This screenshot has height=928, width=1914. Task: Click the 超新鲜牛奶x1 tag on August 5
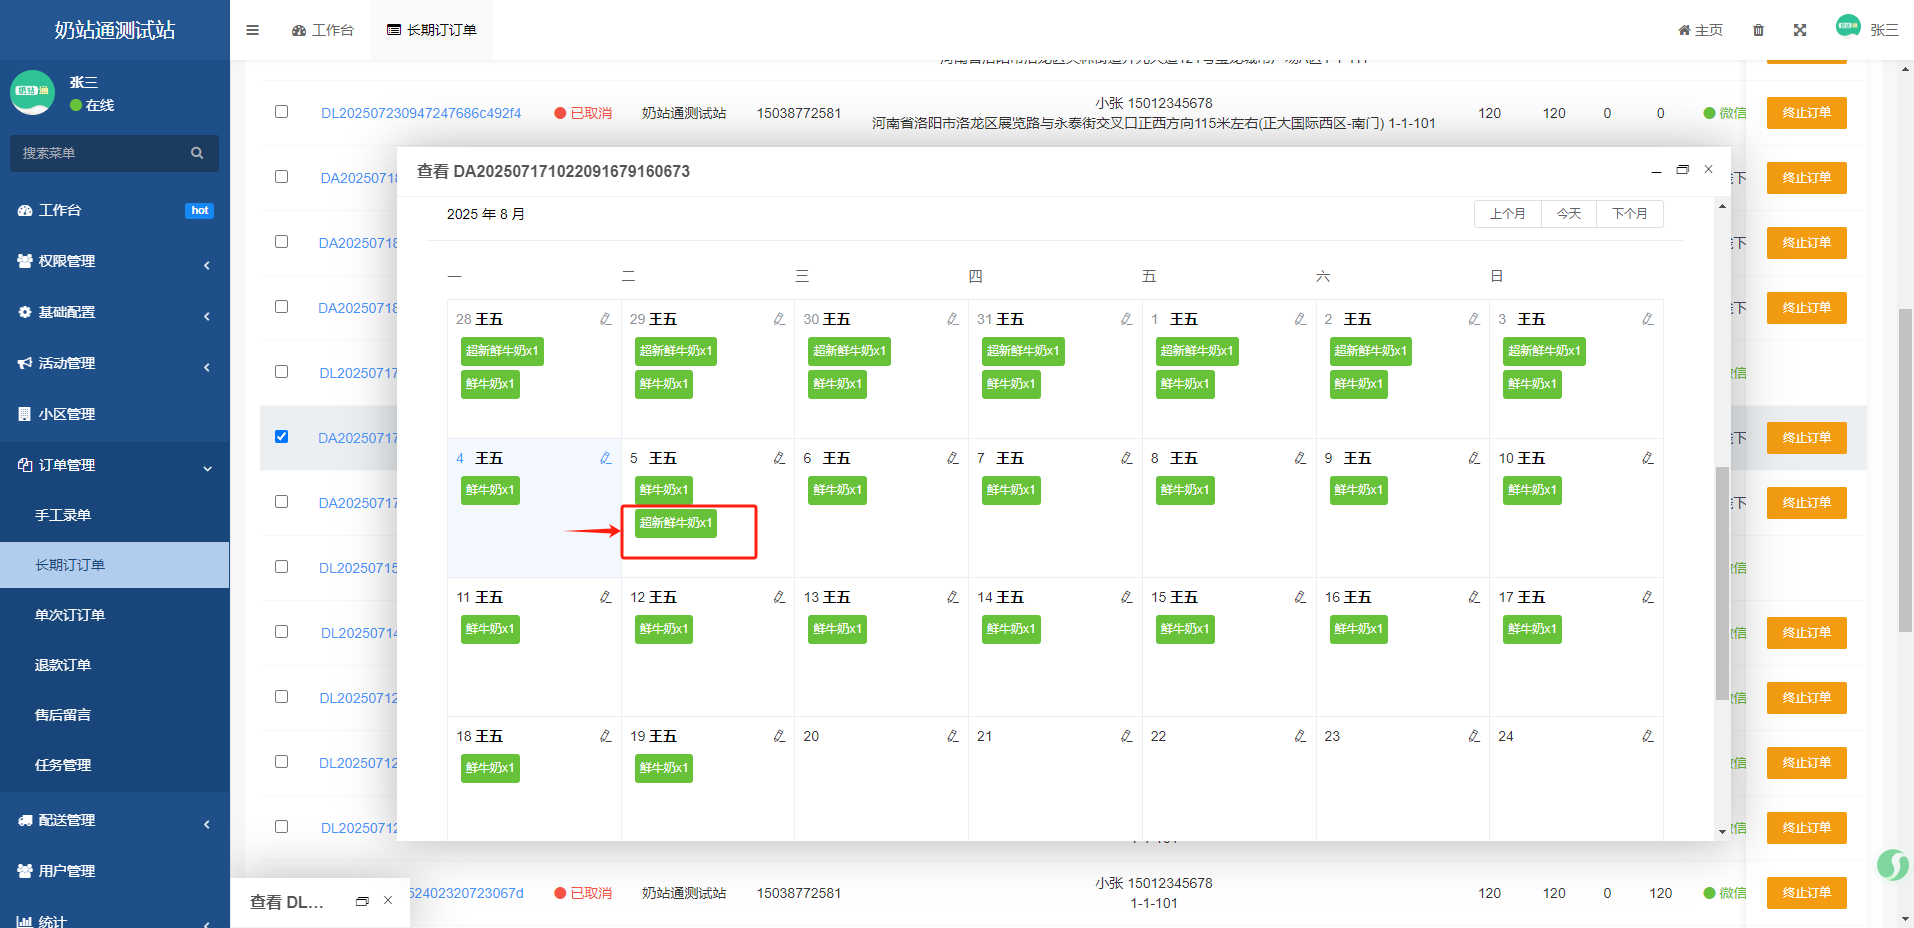676,523
